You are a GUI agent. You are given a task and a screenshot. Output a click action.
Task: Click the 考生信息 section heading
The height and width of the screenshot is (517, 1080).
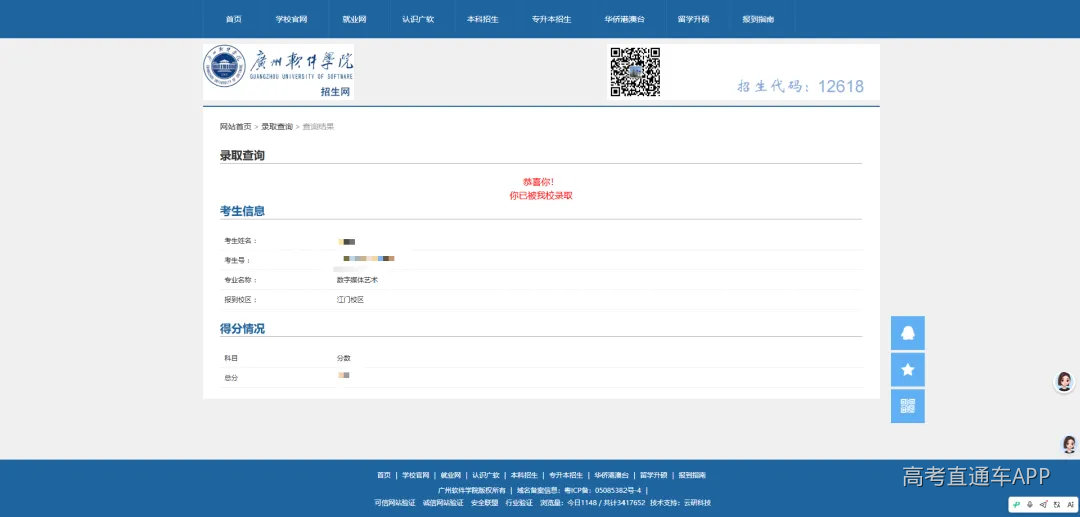click(x=242, y=211)
